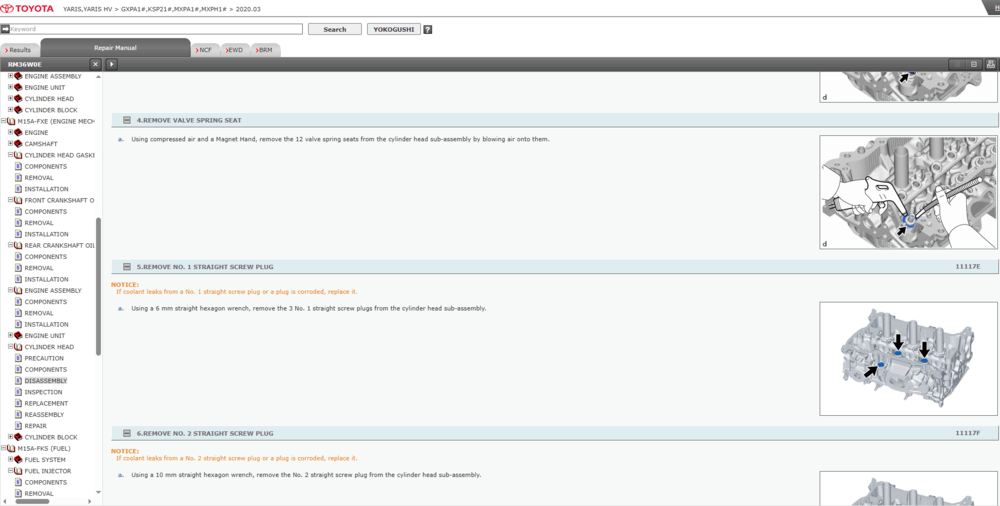Collapse section 4 Remove Valve Spring Seat

[127, 120]
